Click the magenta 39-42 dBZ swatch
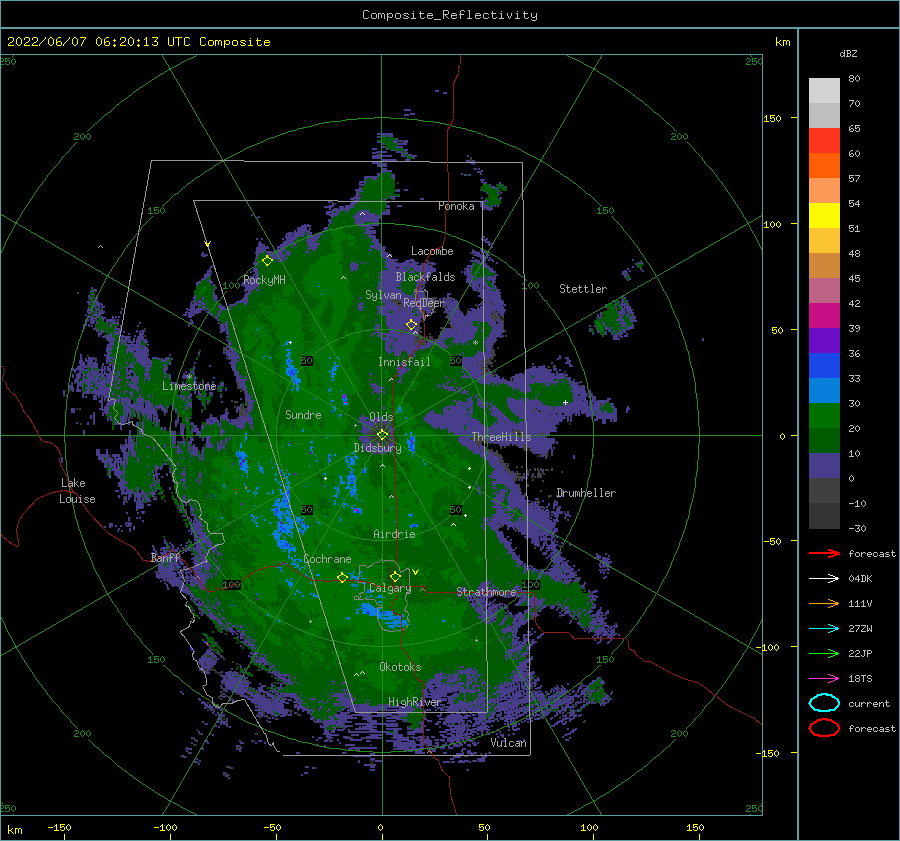The height and width of the screenshot is (841, 900). coord(824,316)
